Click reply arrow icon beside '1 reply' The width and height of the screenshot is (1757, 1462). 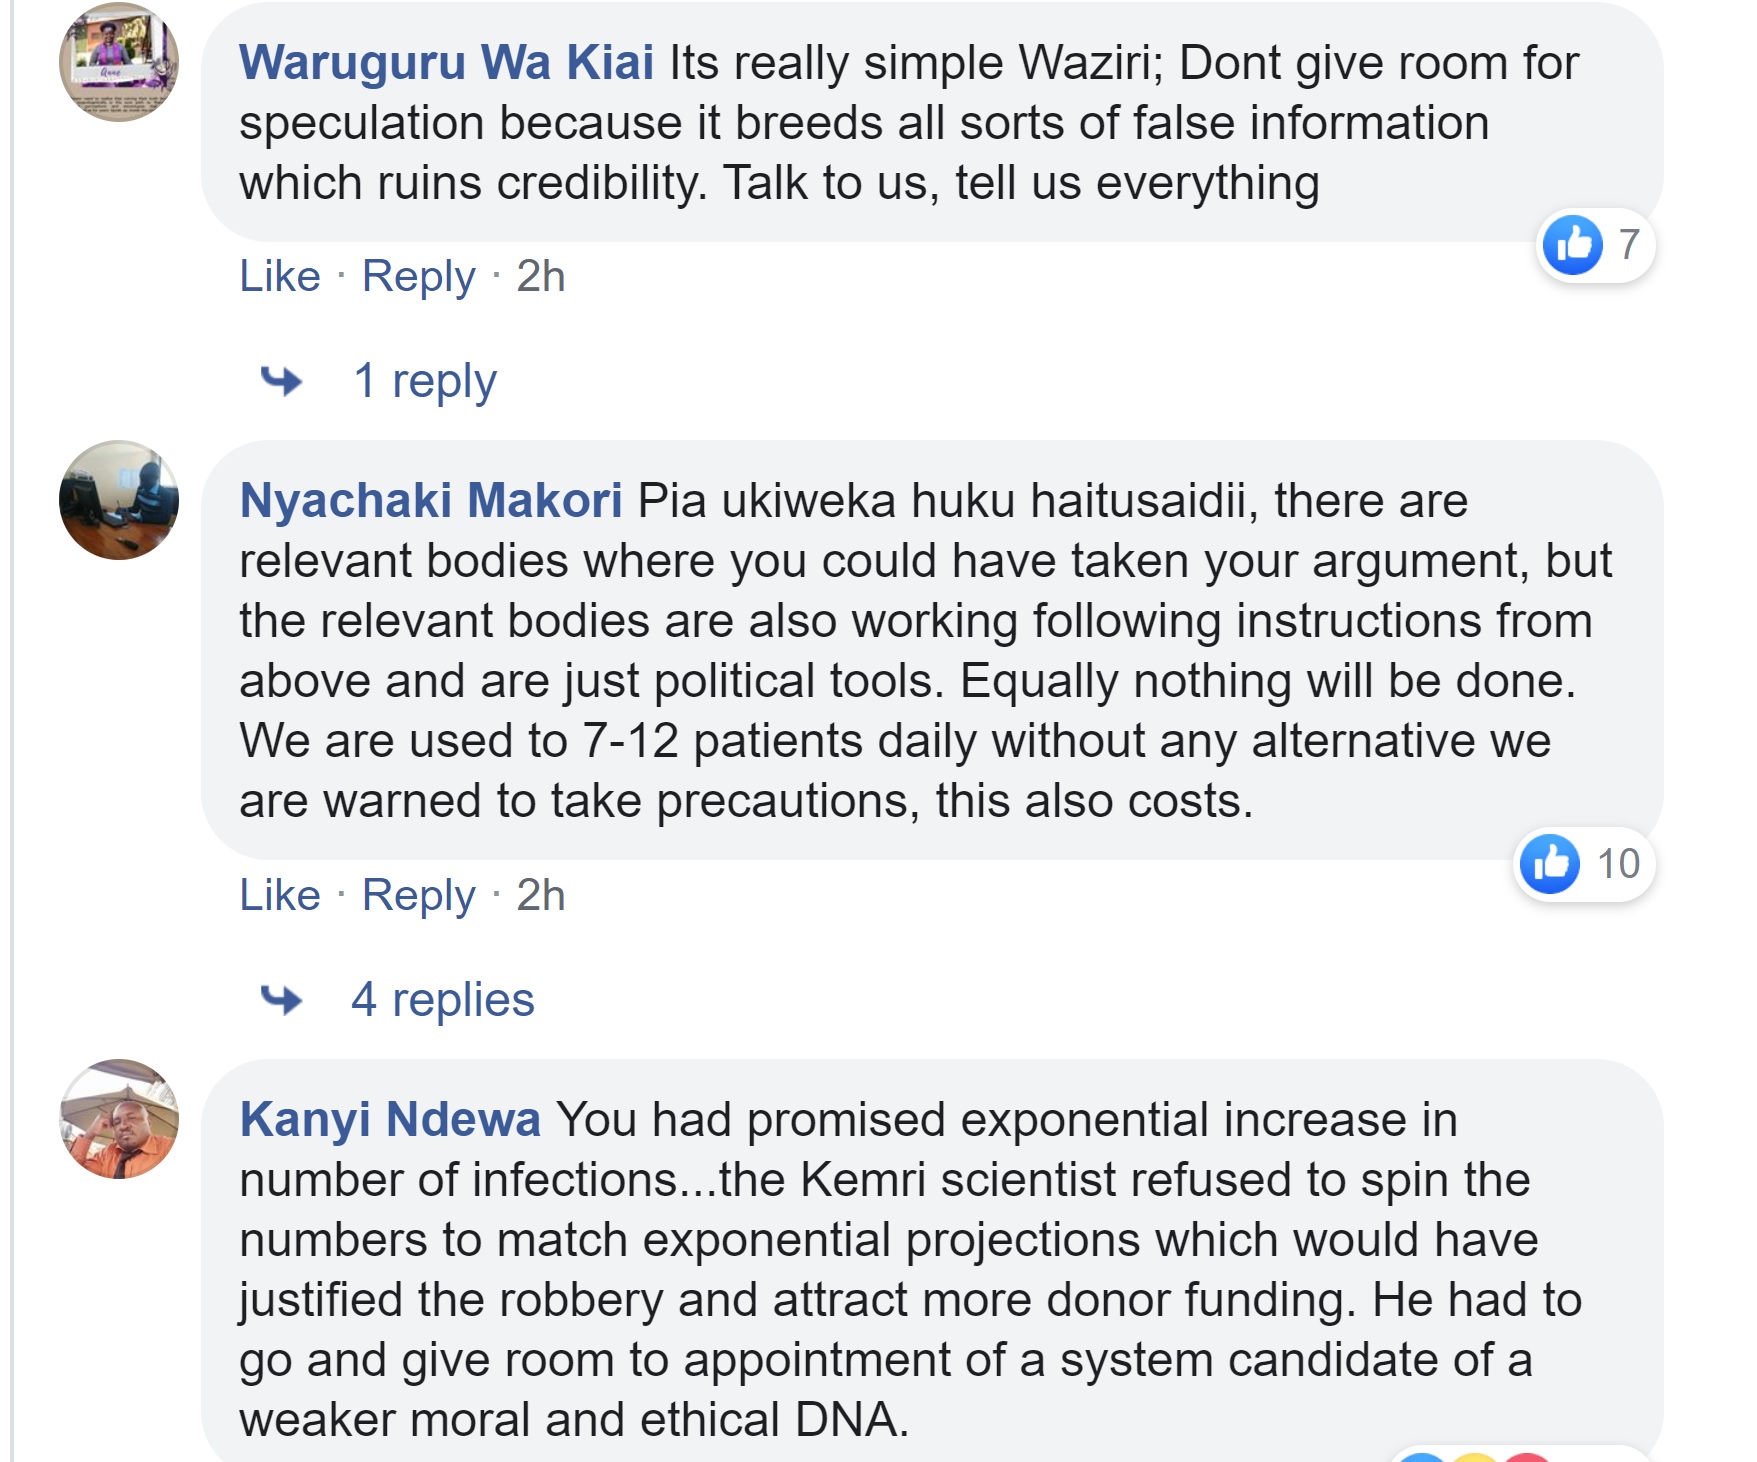(281, 381)
